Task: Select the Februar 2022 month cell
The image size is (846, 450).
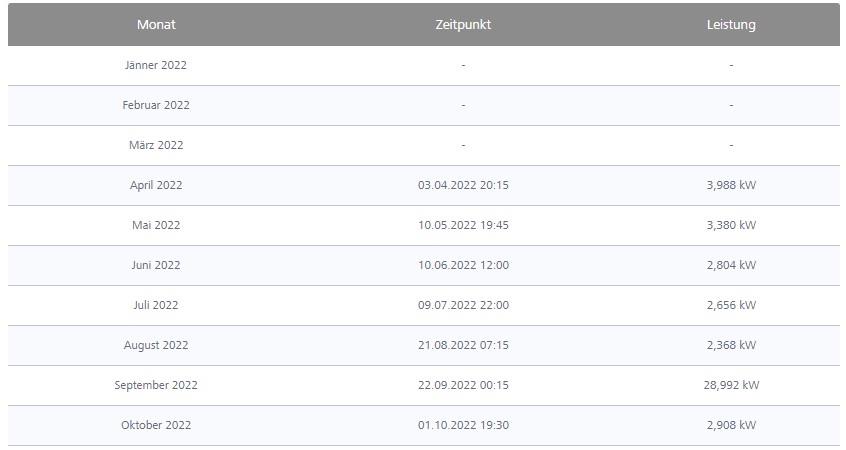Action: click(x=156, y=105)
